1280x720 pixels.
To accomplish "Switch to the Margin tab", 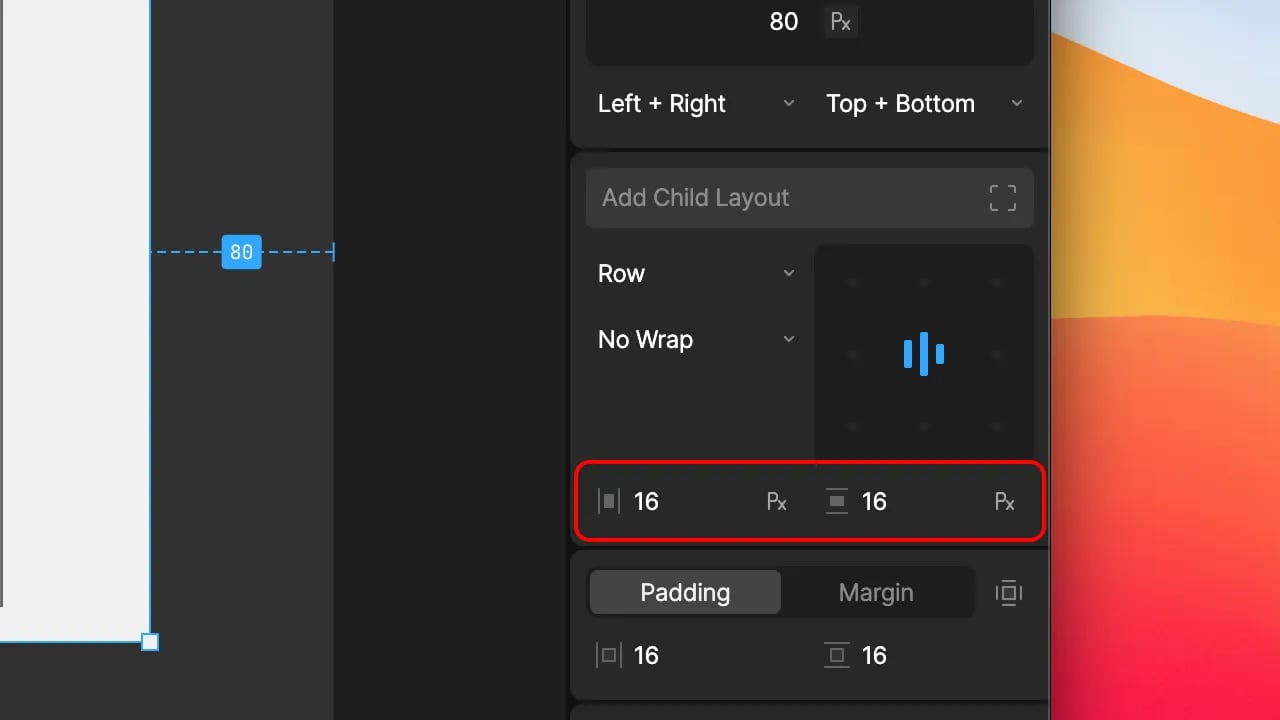I will pyautogui.click(x=876, y=592).
